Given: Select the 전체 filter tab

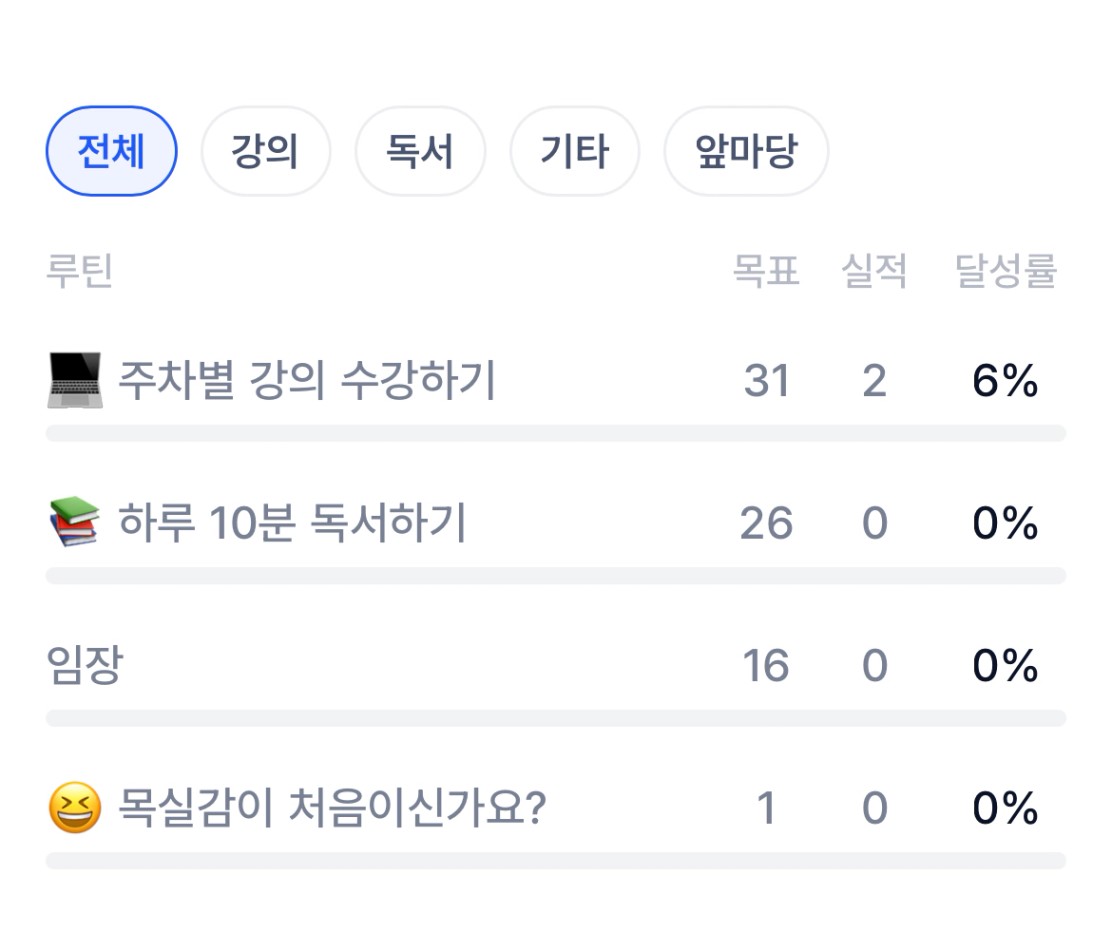Looking at the screenshot, I should [111, 152].
